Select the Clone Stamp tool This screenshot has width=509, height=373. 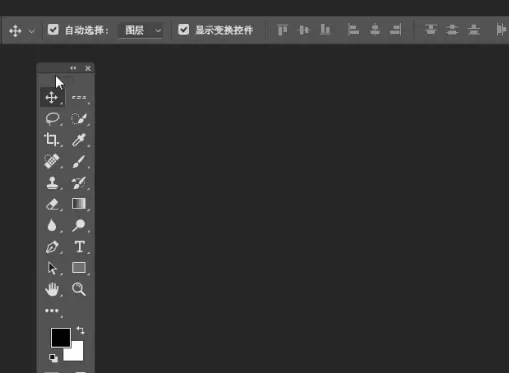(52, 183)
